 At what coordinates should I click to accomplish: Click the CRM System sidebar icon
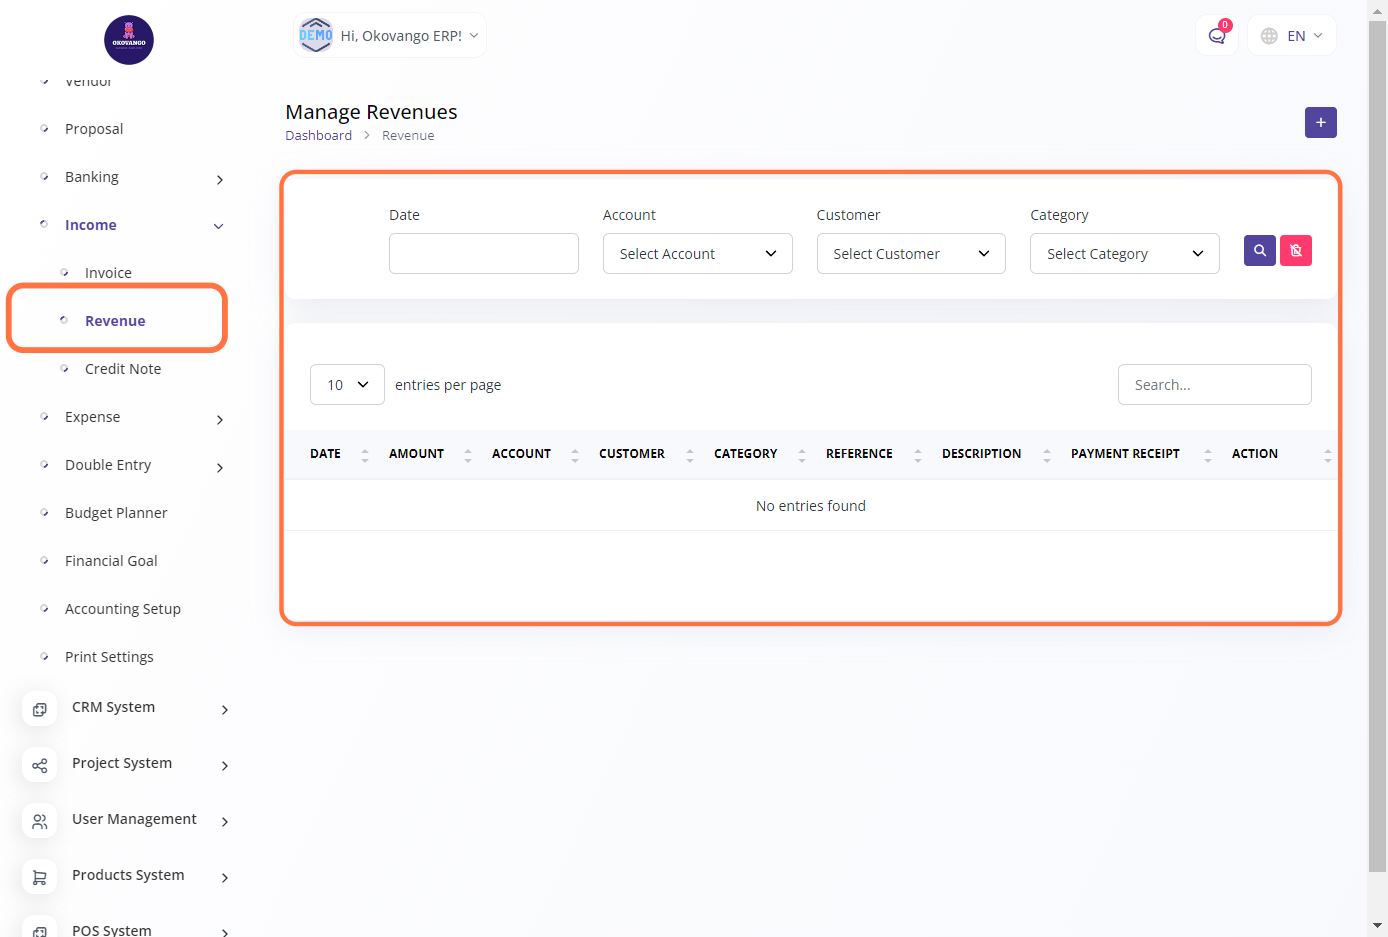[x=39, y=709]
